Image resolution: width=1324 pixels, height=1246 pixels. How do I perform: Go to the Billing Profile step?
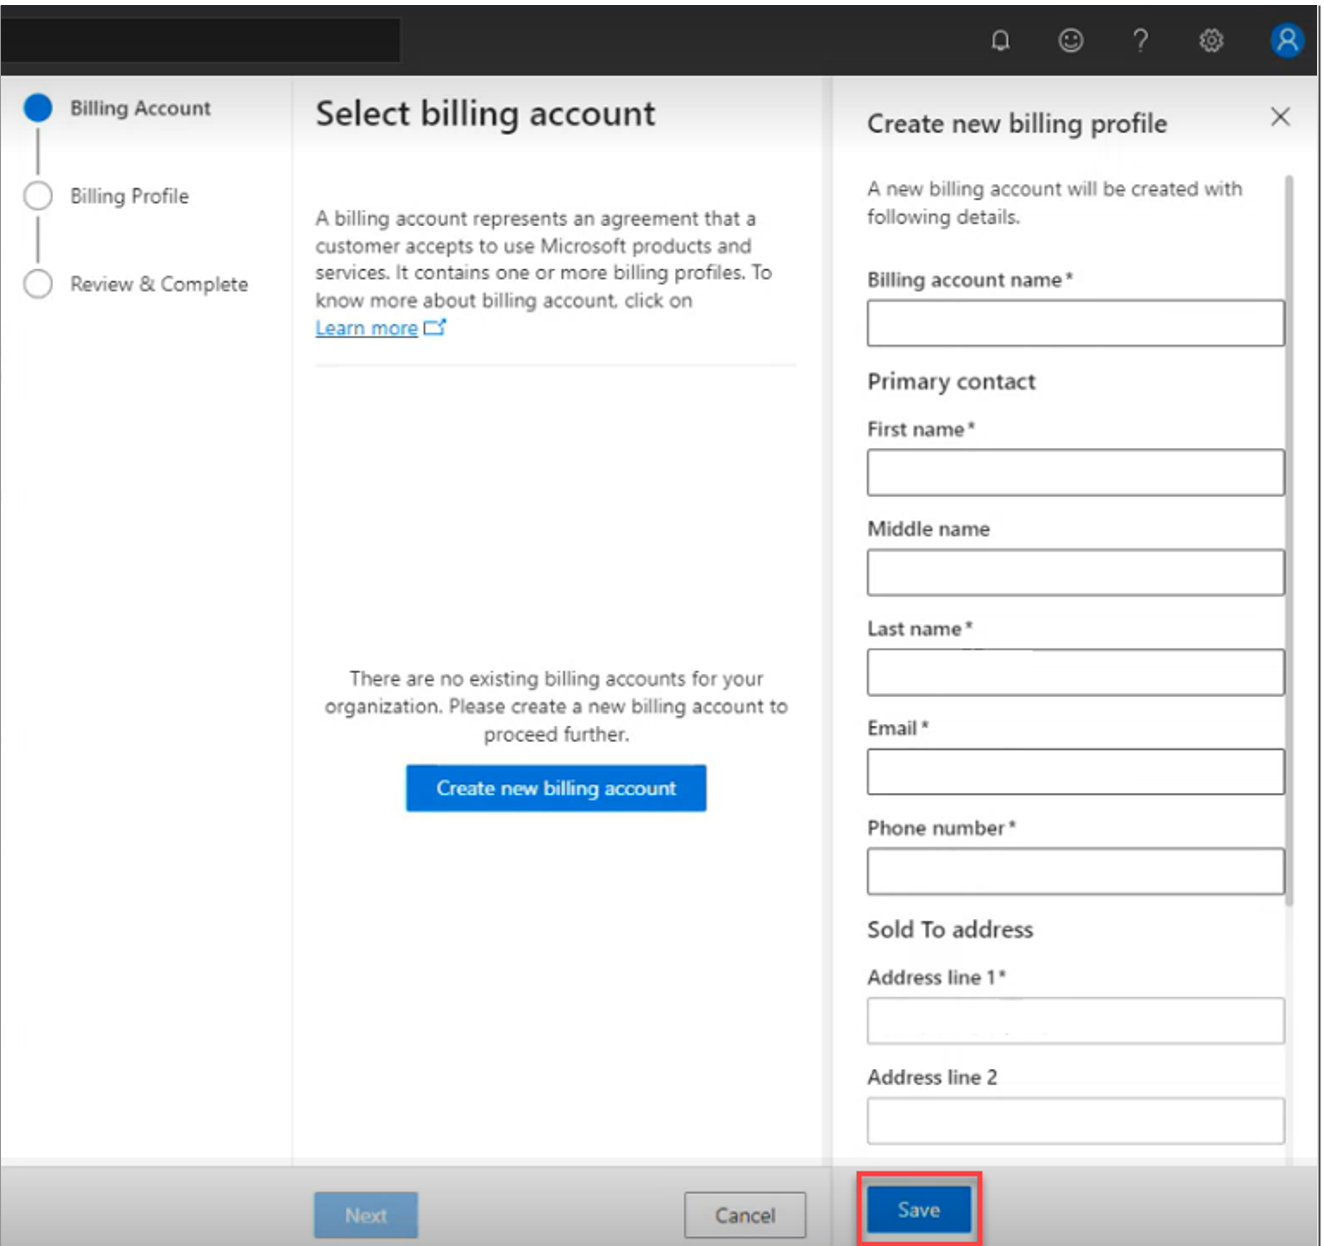129,196
